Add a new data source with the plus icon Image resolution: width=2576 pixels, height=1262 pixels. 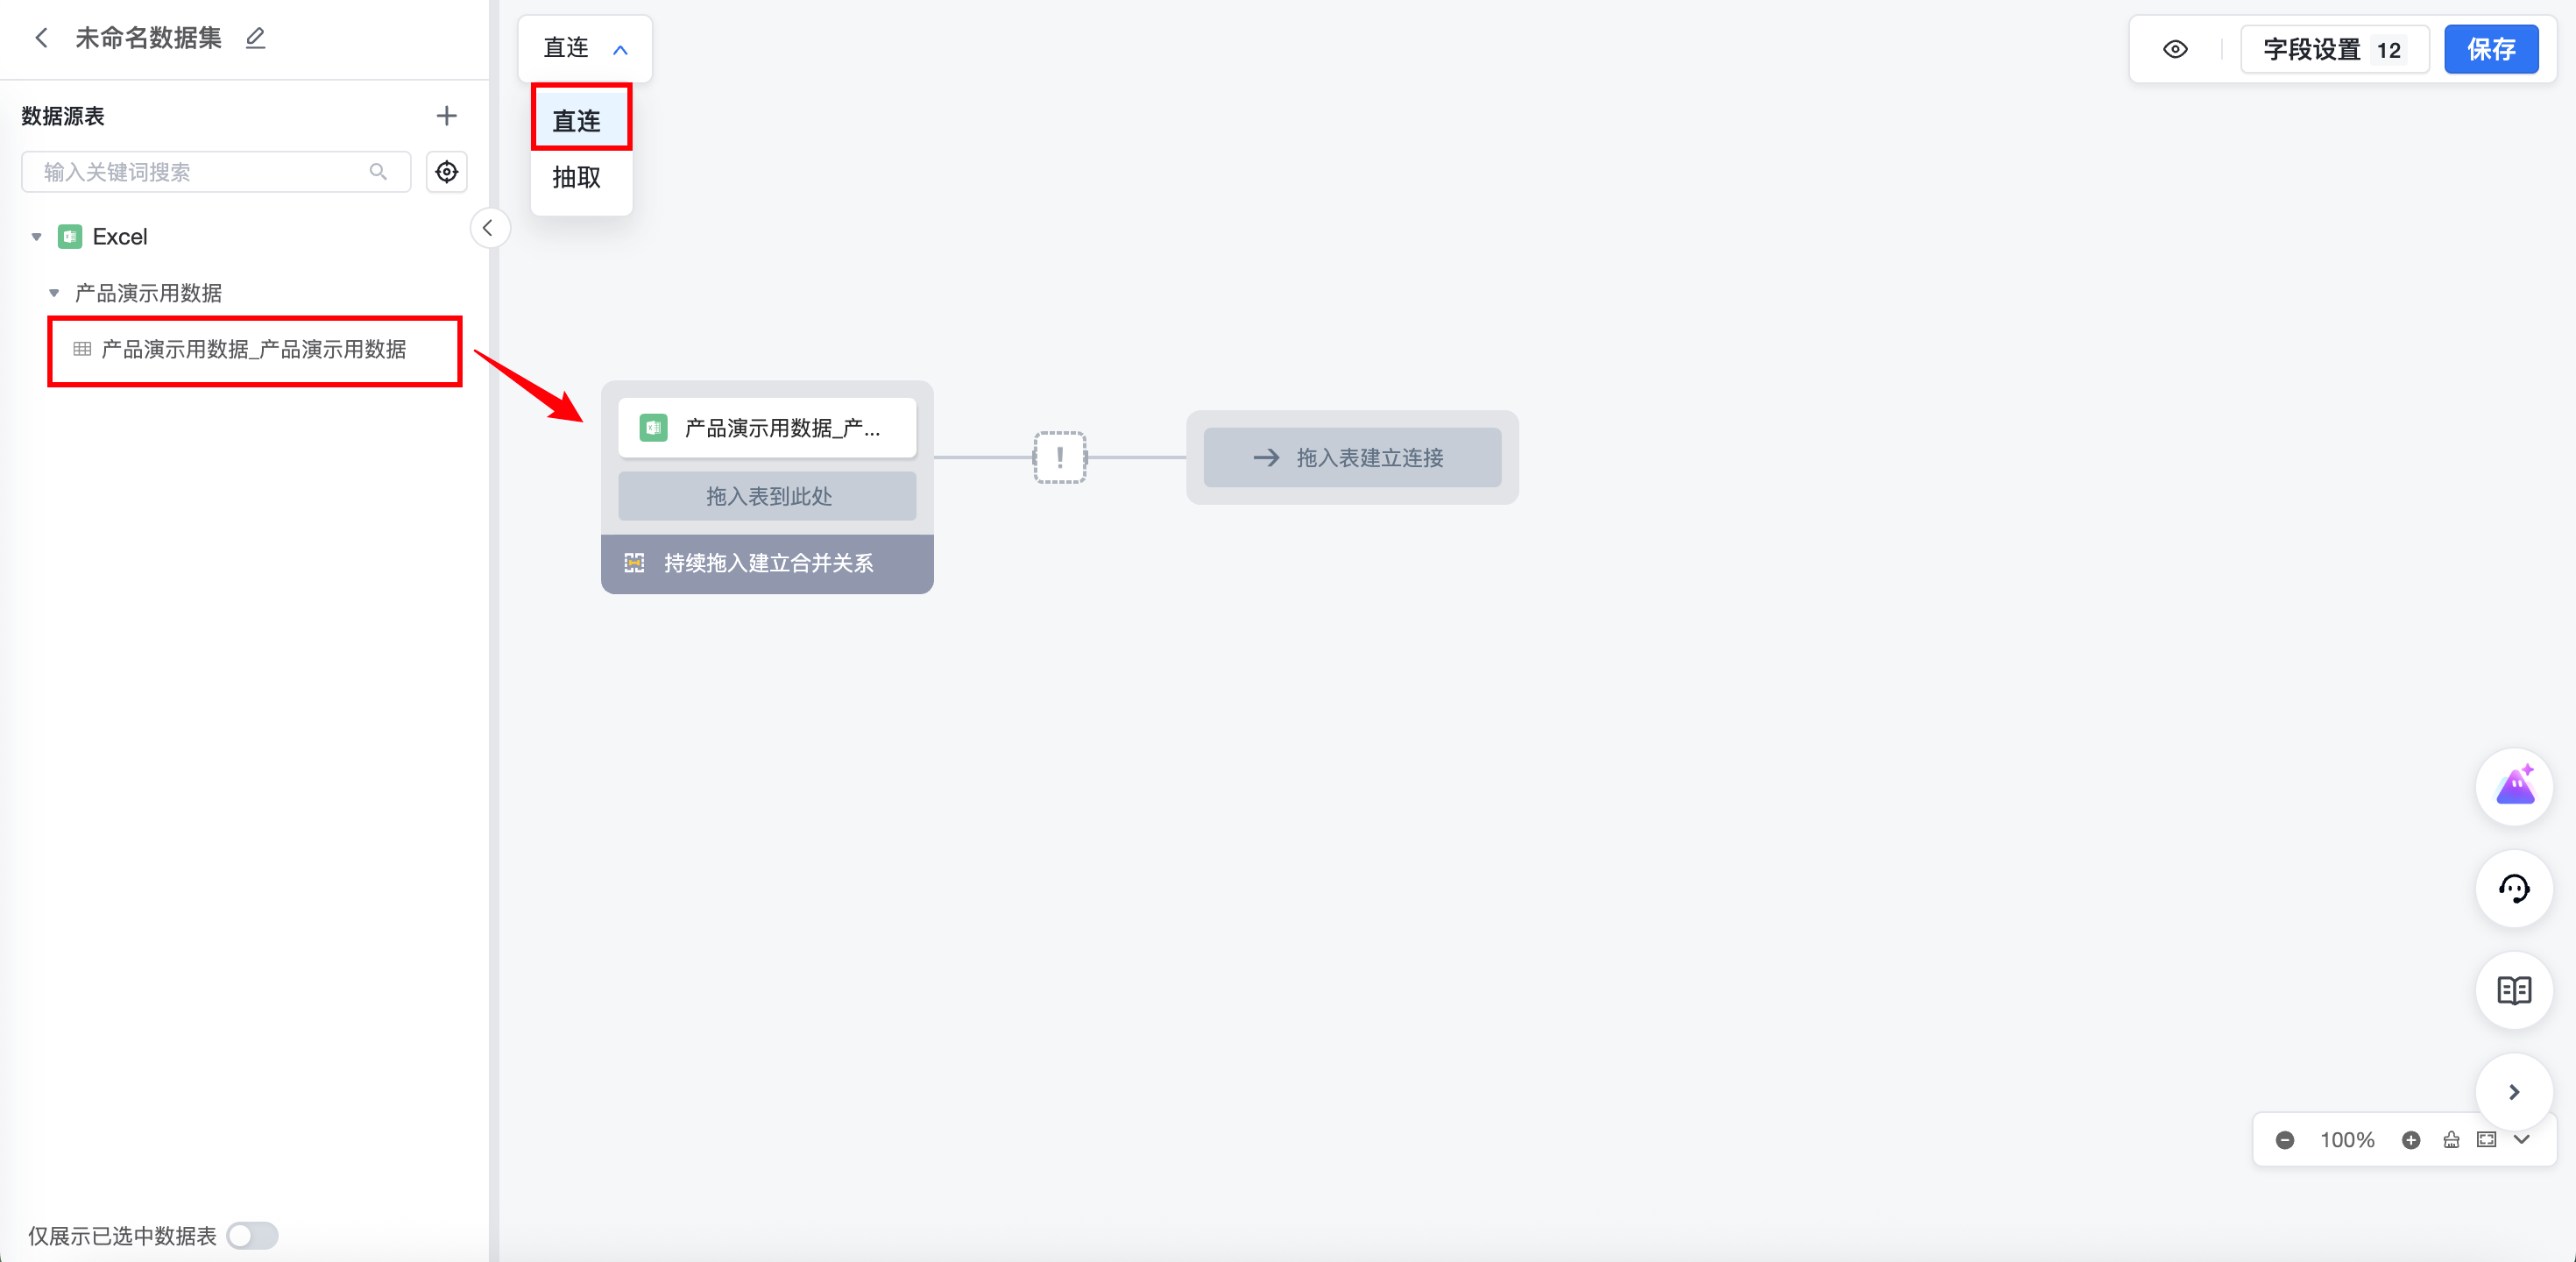pyautogui.click(x=446, y=116)
